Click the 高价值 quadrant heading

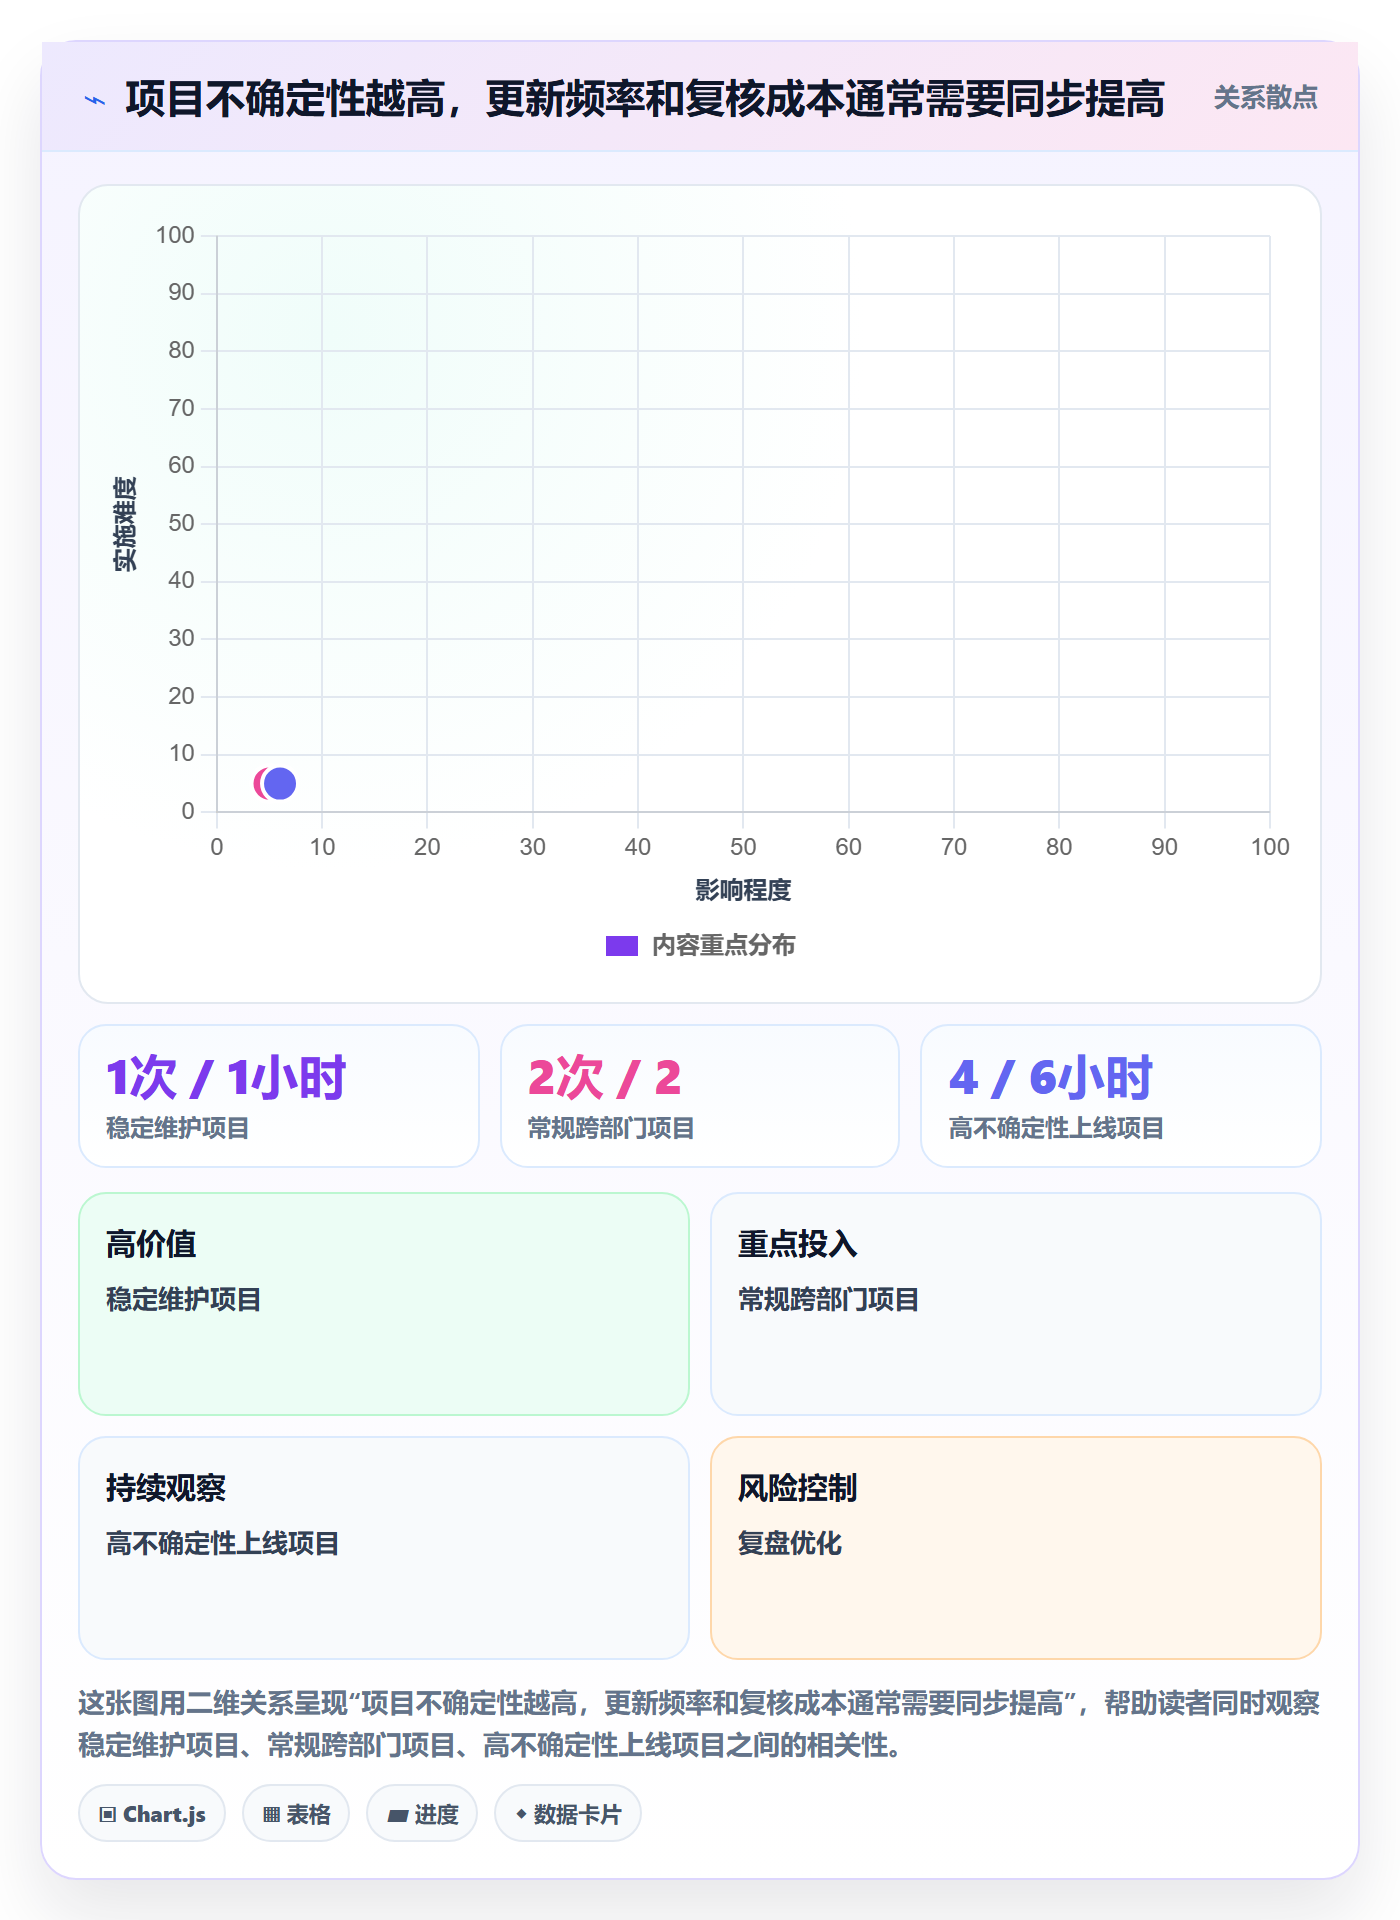tap(151, 1245)
